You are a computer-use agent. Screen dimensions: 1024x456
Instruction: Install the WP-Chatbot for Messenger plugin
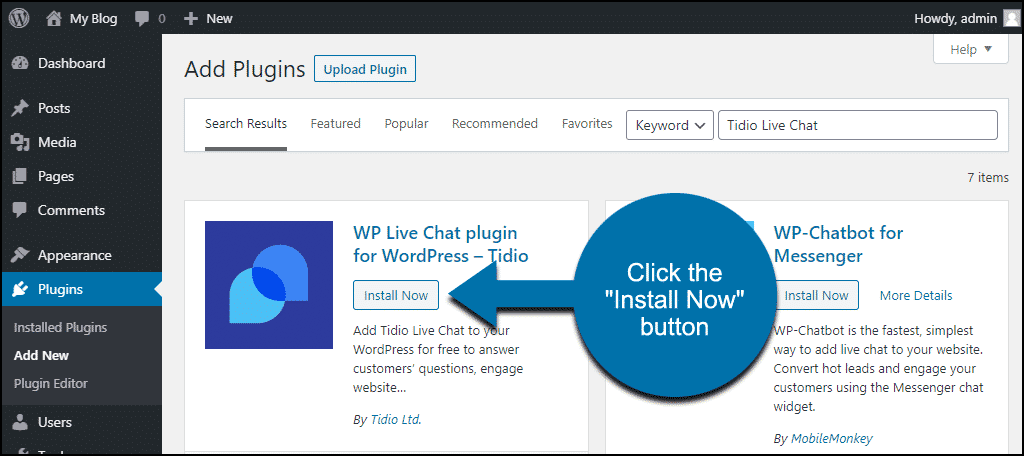[x=816, y=295]
